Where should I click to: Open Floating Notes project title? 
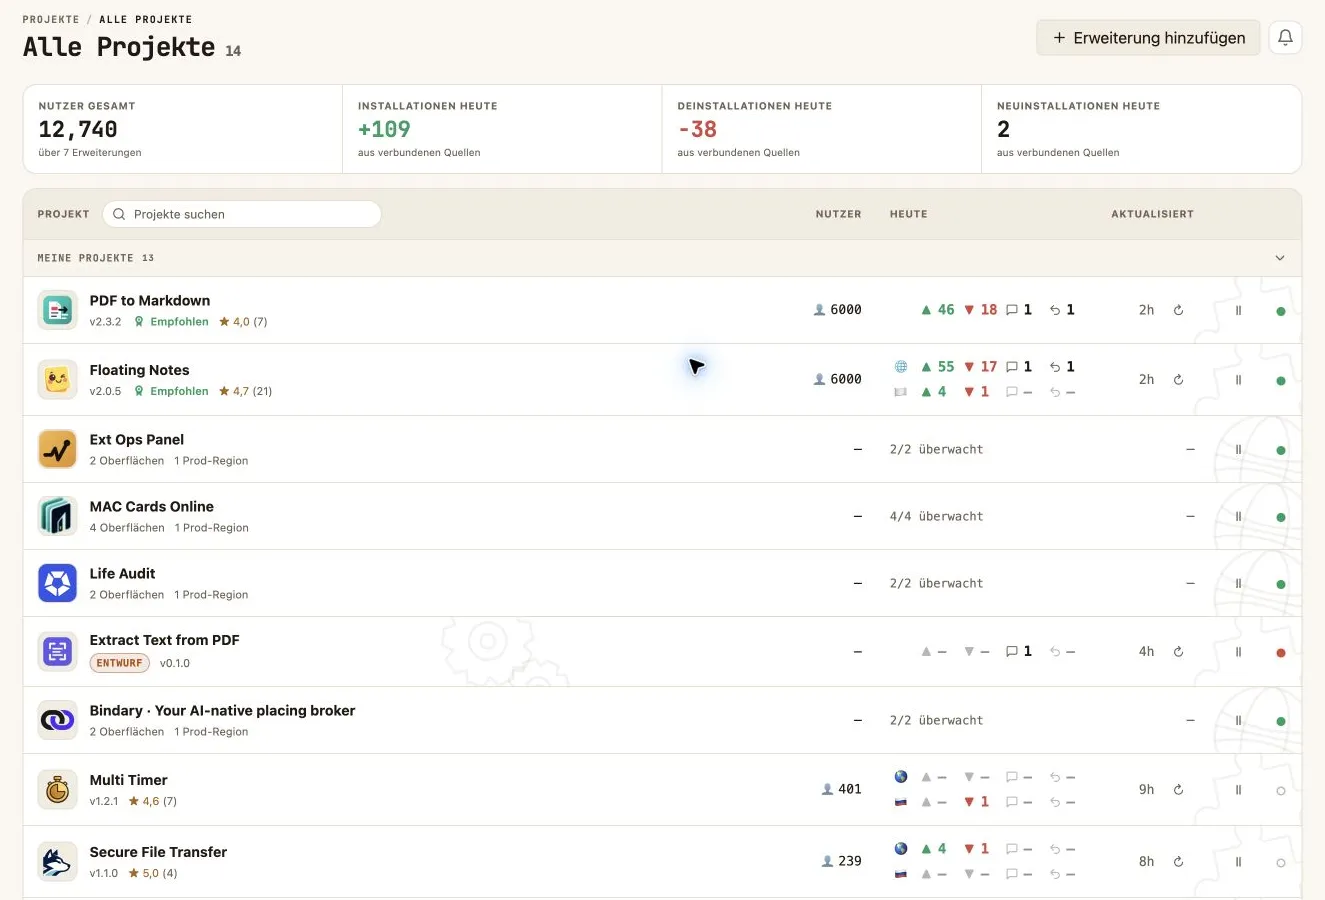pos(139,370)
